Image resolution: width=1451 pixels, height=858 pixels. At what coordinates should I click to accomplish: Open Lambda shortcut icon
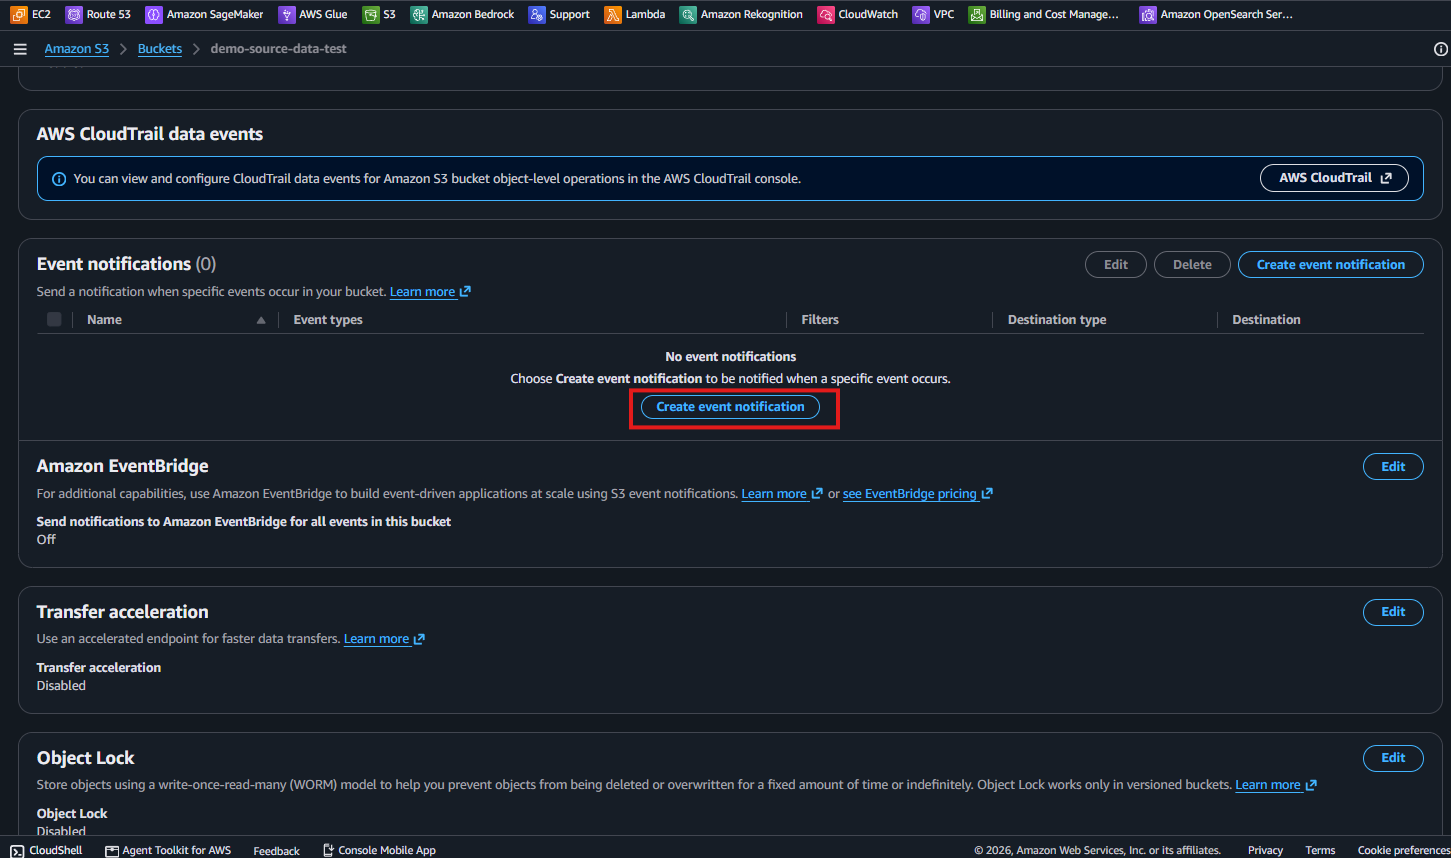(613, 14)
